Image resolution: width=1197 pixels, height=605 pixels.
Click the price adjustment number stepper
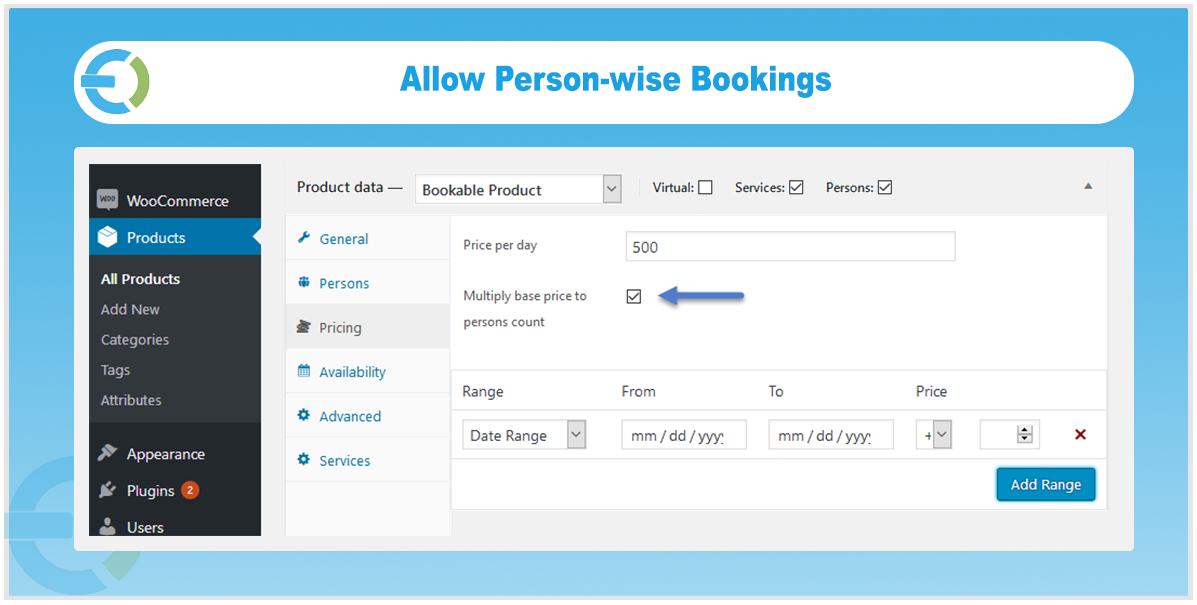click(x=1024, y=435)
